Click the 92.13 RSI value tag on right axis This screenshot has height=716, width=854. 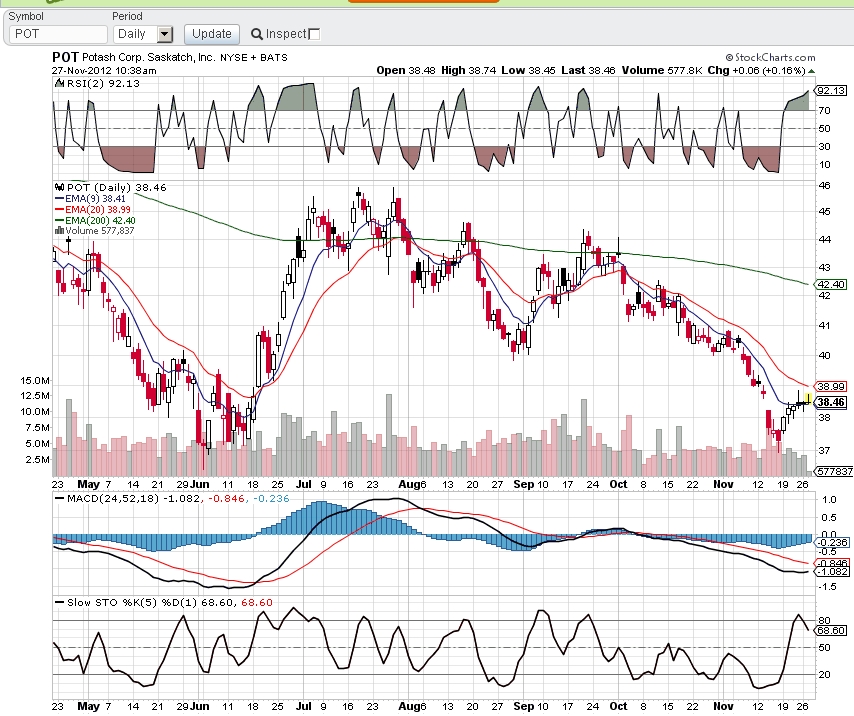click(831, 90)
